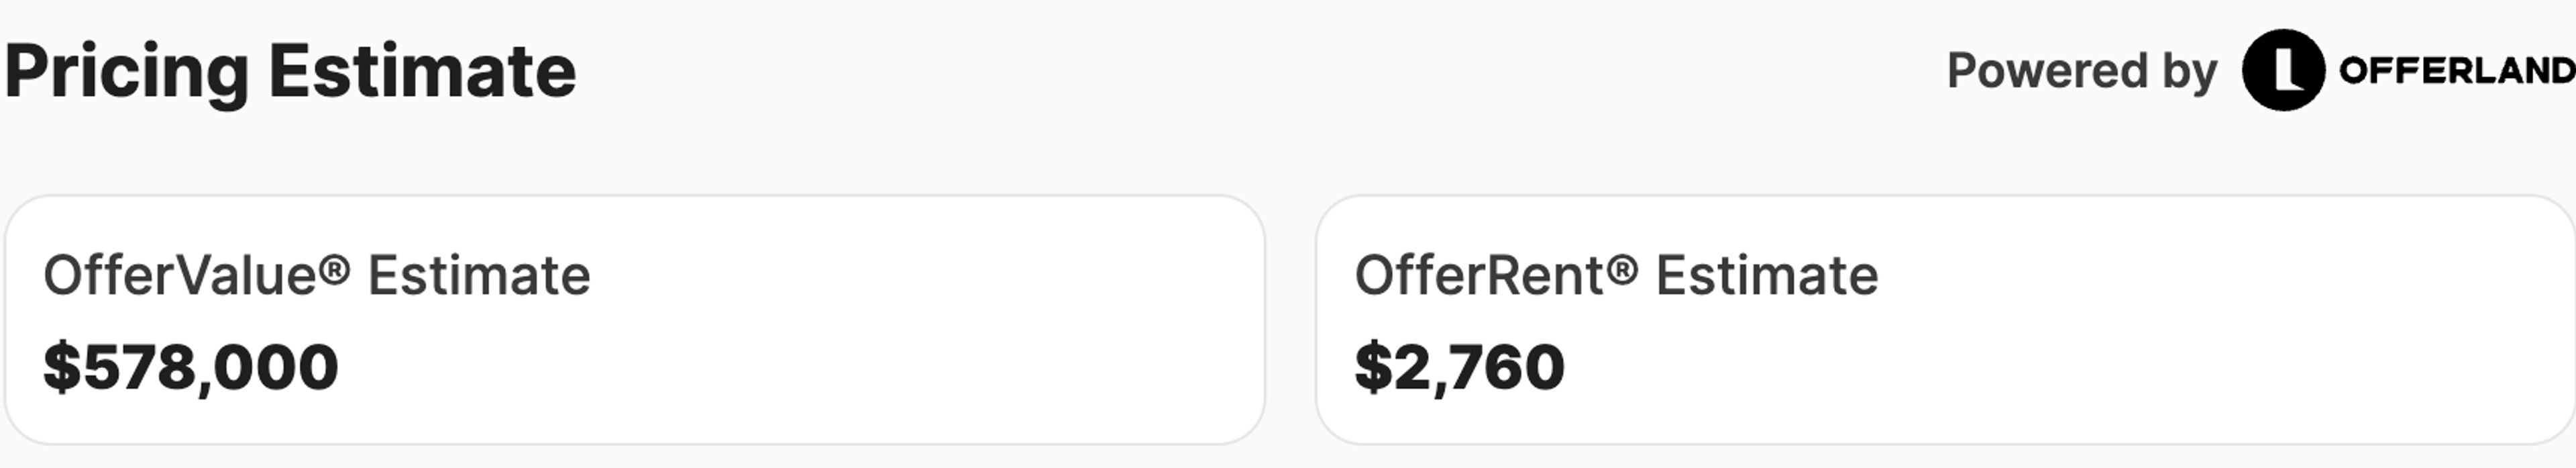Click the 'Powered by' label

coord(2082,71)
